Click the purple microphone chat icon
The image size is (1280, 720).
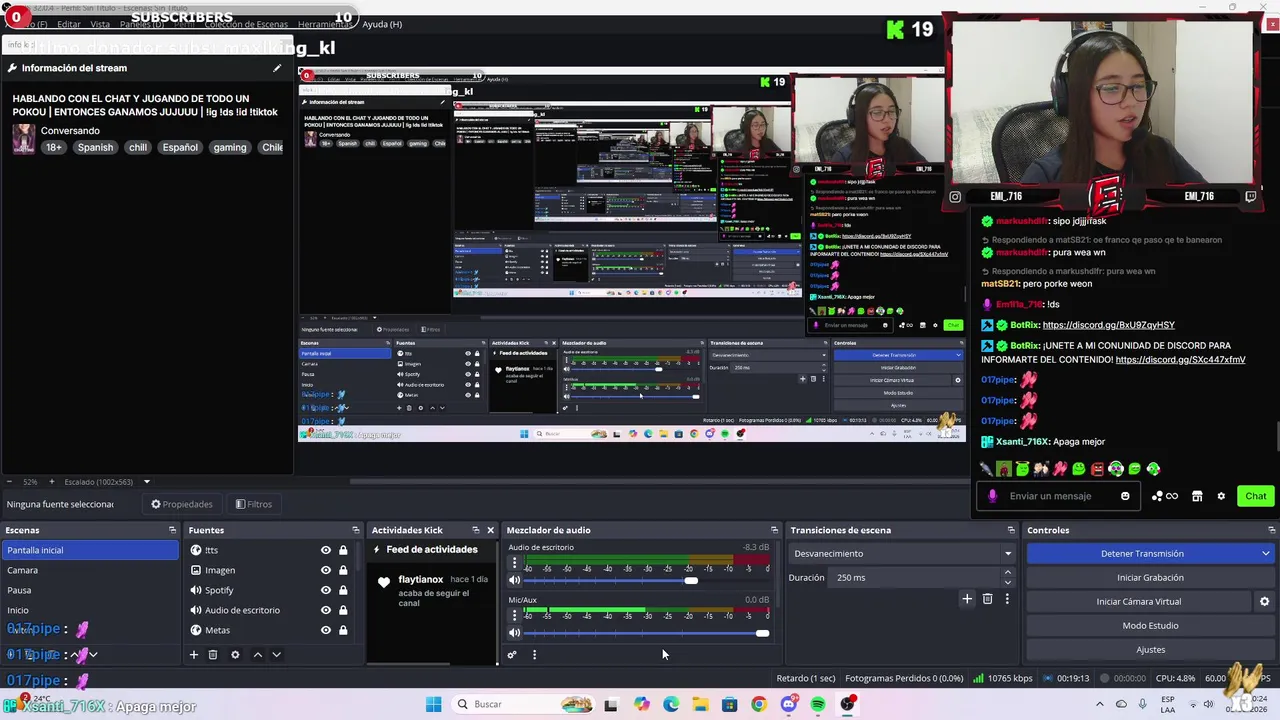pyautogui.click(x=992, y=496)
